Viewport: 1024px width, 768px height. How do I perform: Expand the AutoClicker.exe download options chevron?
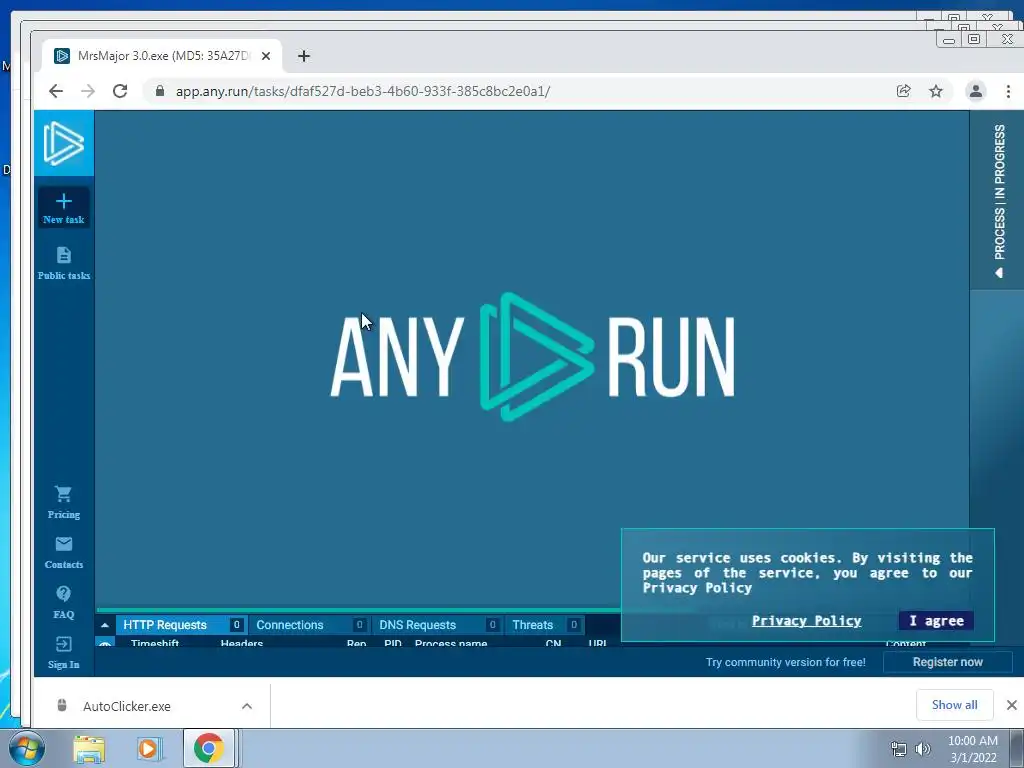(247, 706)
